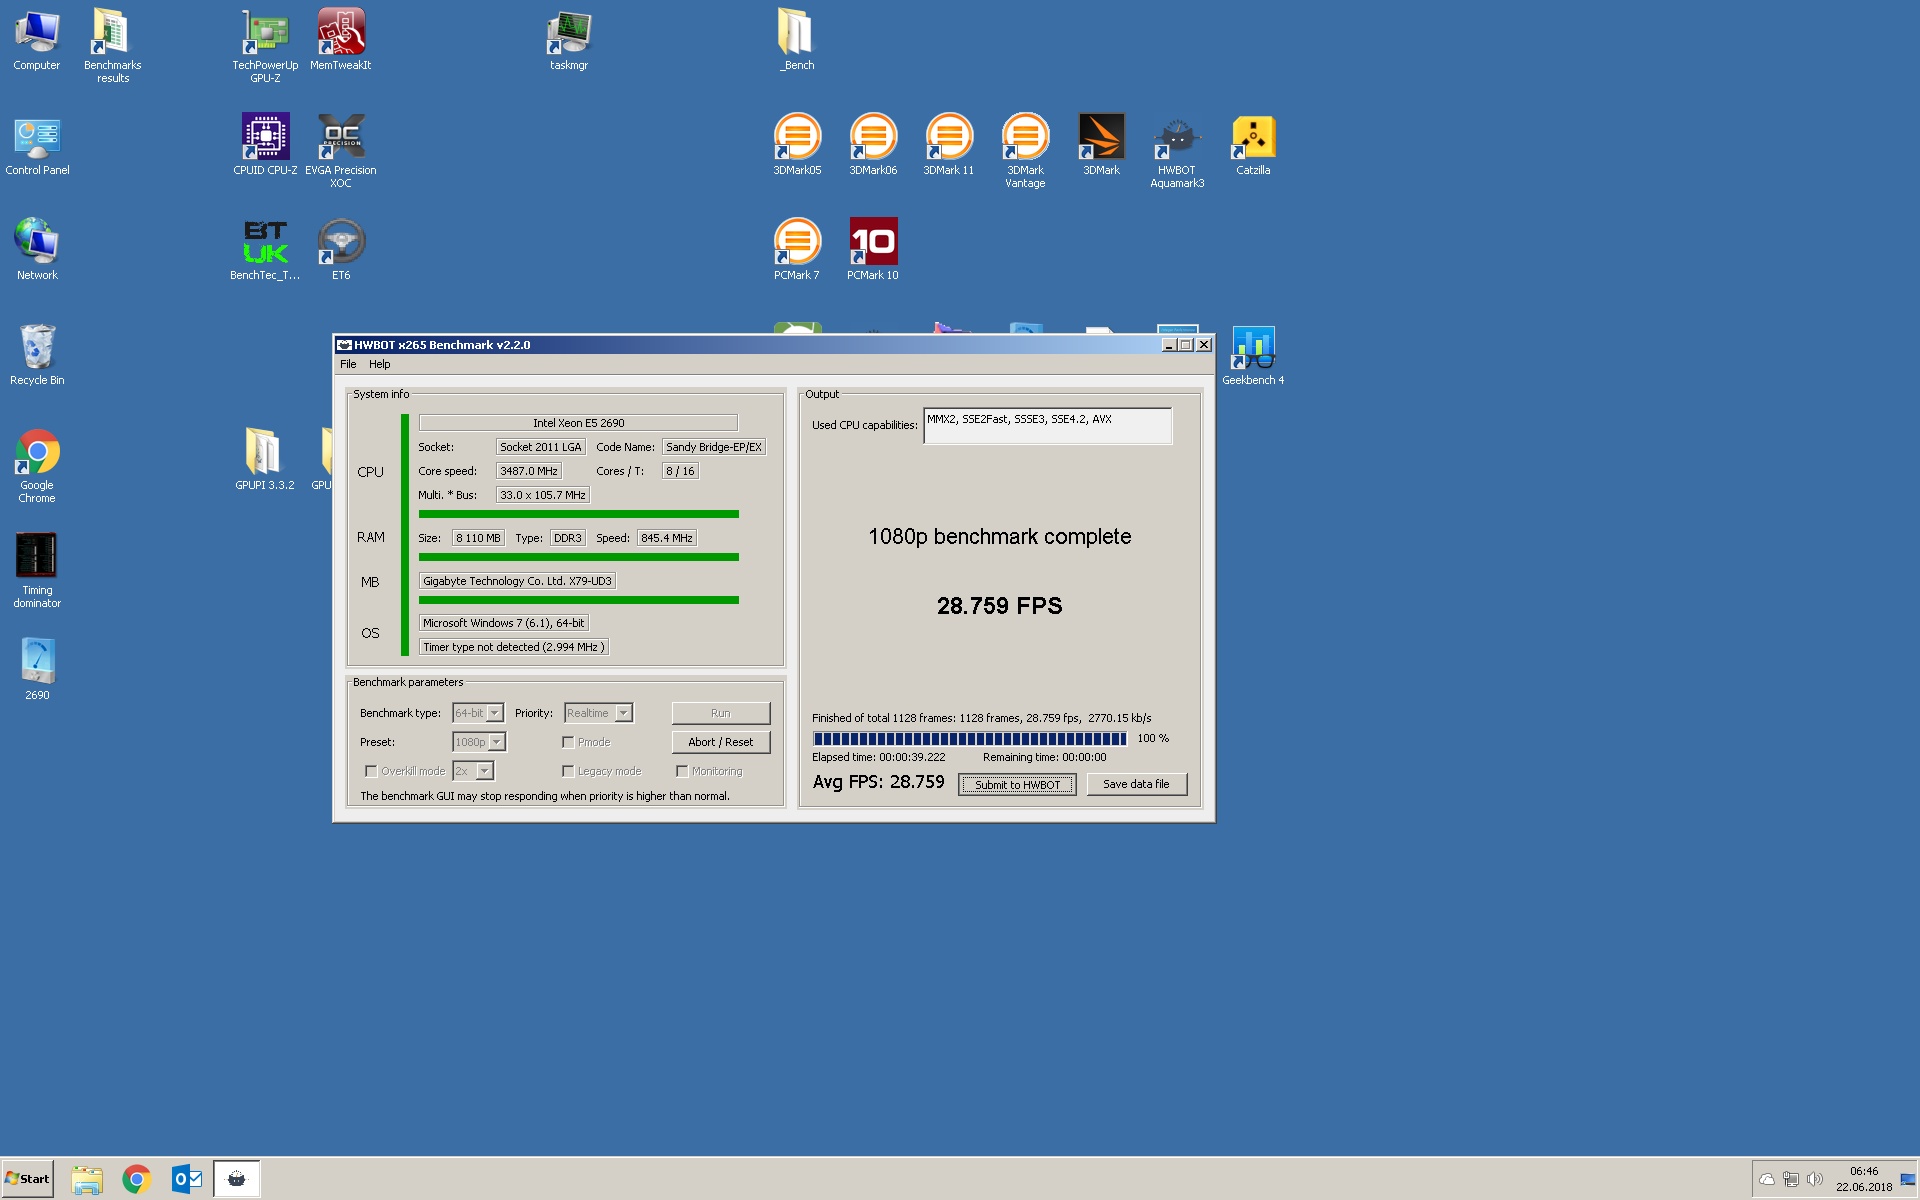Open the Recycle Bin
This screenshot has width=1920, height=1200.
click(37, 355)
